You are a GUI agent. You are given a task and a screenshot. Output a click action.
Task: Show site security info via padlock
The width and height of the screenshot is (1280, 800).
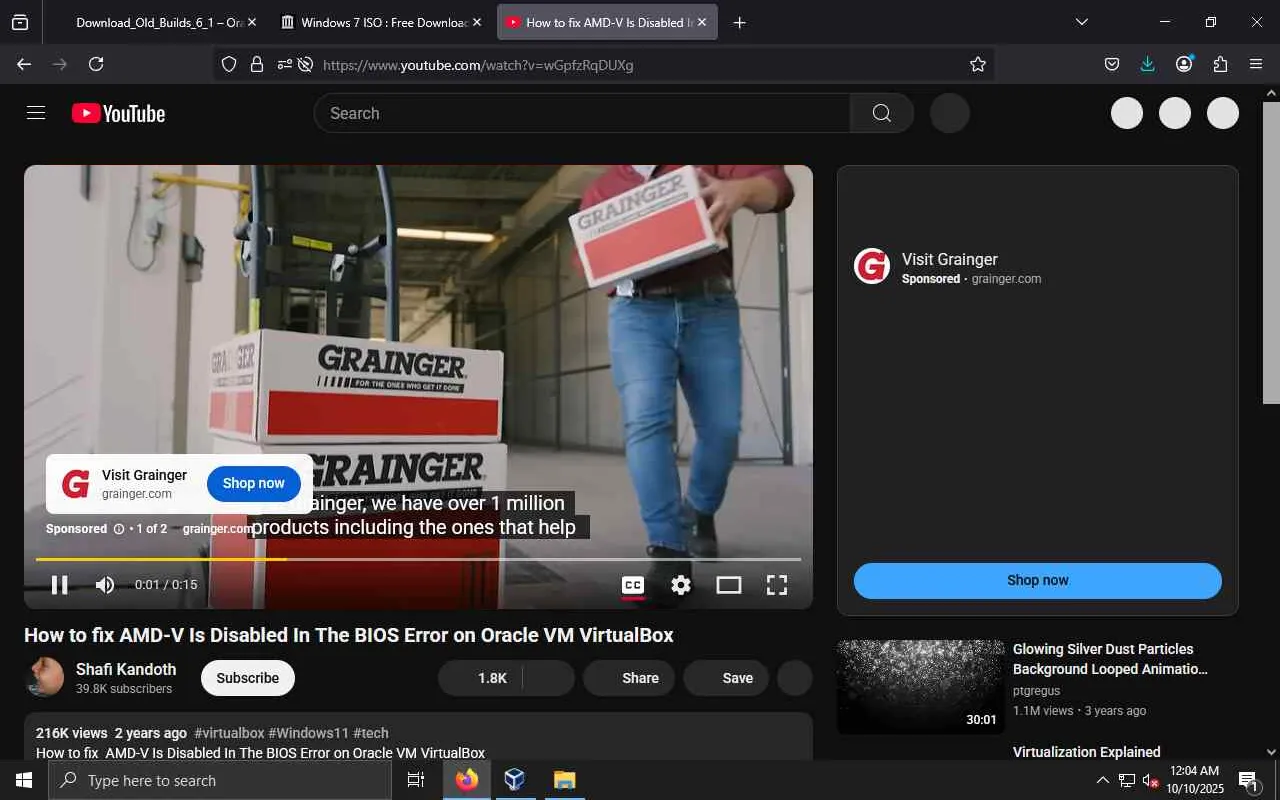(x=257, y=64)
